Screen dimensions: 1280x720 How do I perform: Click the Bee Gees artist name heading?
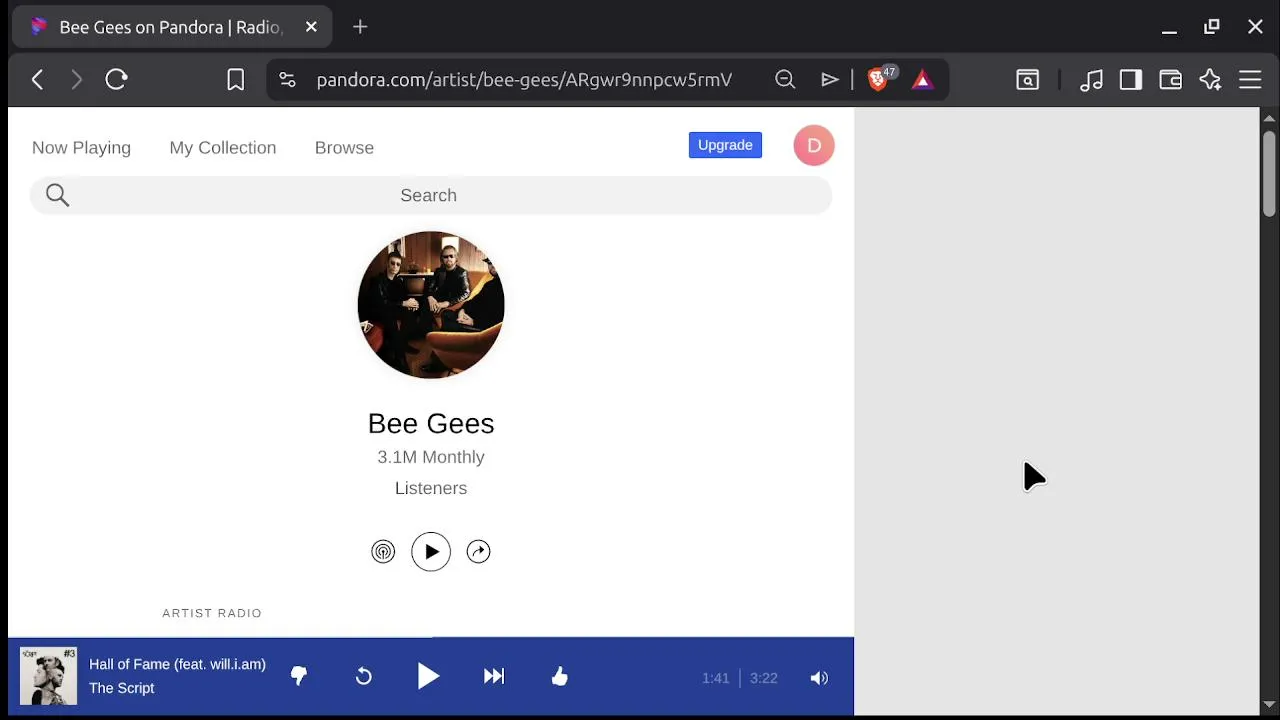pos(431,424)
